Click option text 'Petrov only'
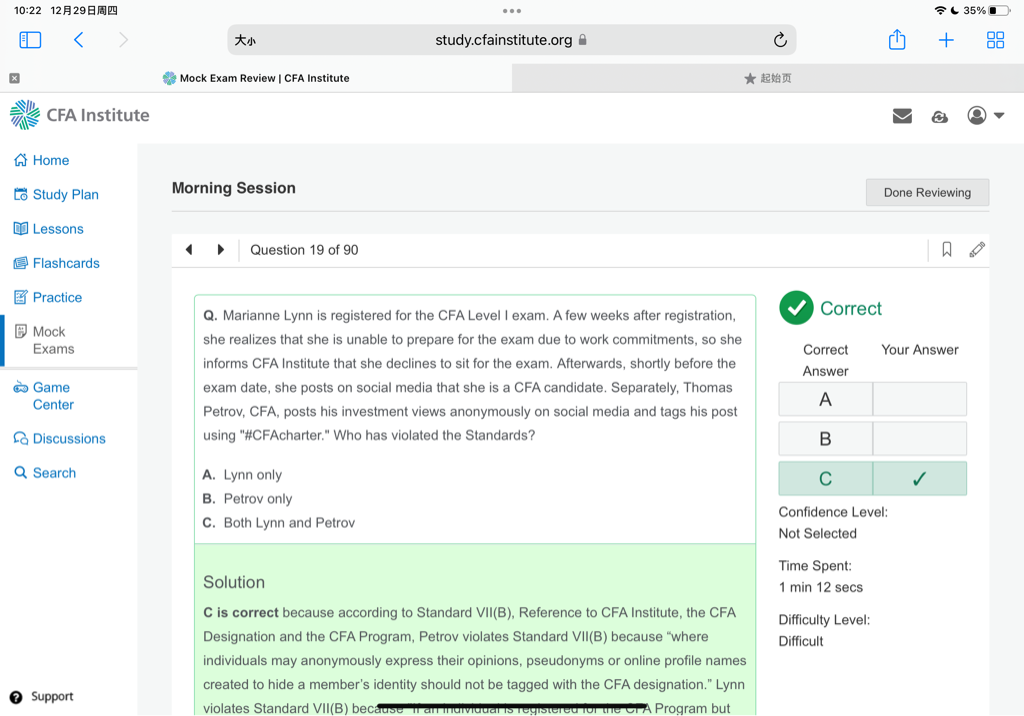The width and height of the screenshot is (1024, 716). [258, 499]
